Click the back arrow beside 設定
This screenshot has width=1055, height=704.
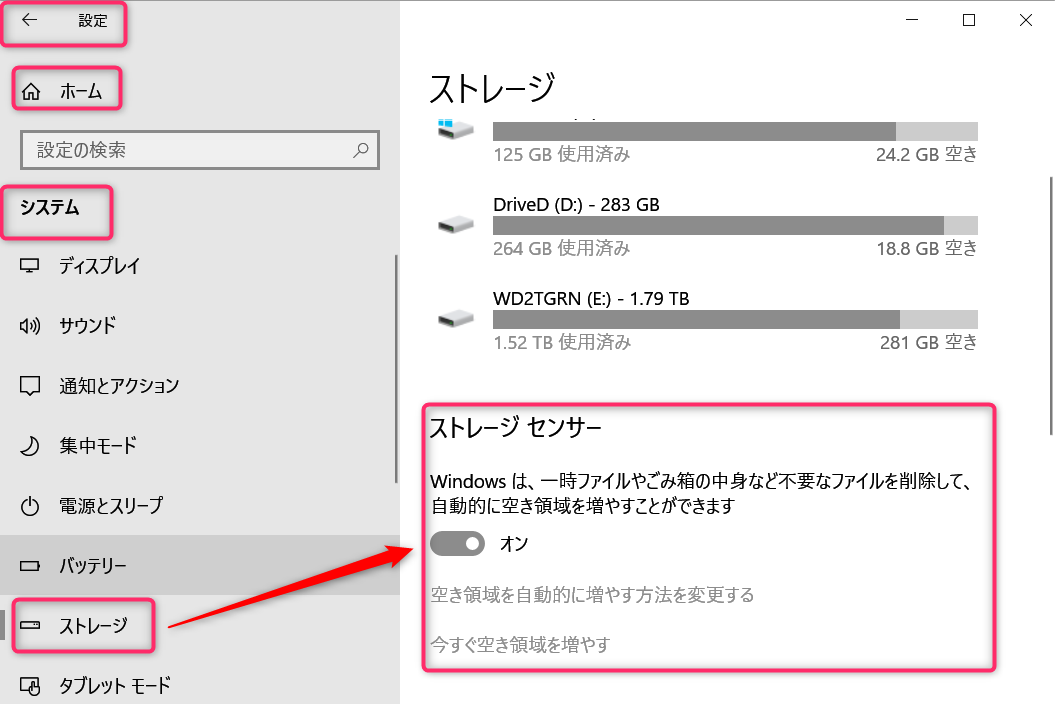(x=29, y=20)
